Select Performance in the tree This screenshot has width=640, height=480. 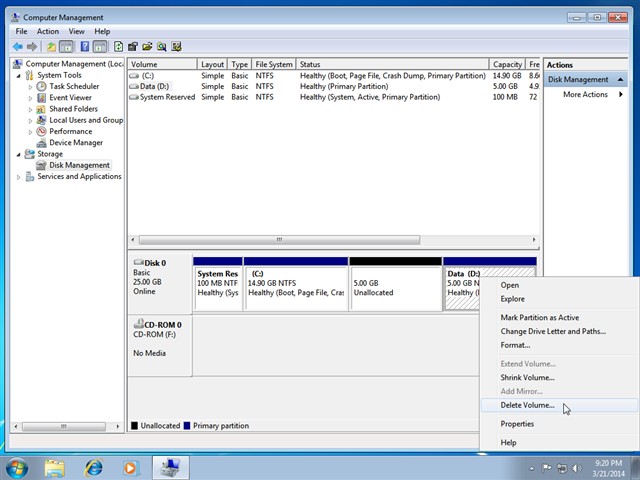[71, 131]
